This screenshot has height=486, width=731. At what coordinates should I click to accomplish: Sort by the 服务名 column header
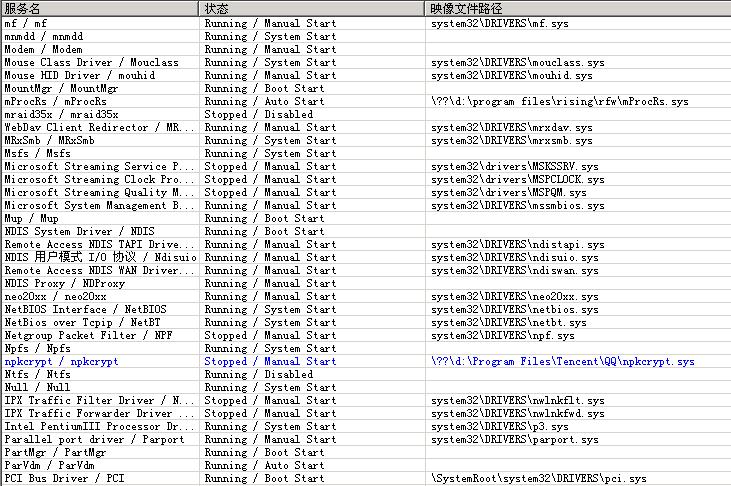[x=99, y=8]
